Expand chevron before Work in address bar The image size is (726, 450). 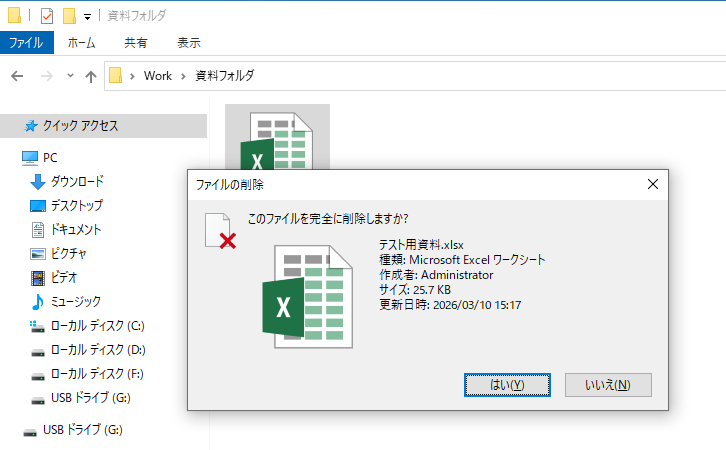tap(132, 76)
